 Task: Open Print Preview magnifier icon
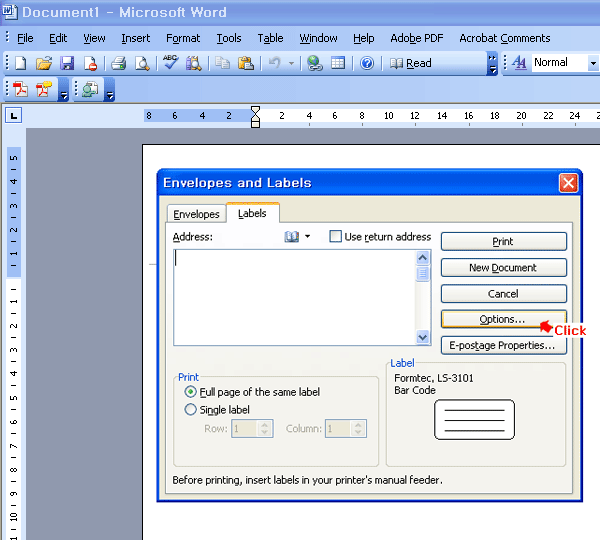(142, 64)
